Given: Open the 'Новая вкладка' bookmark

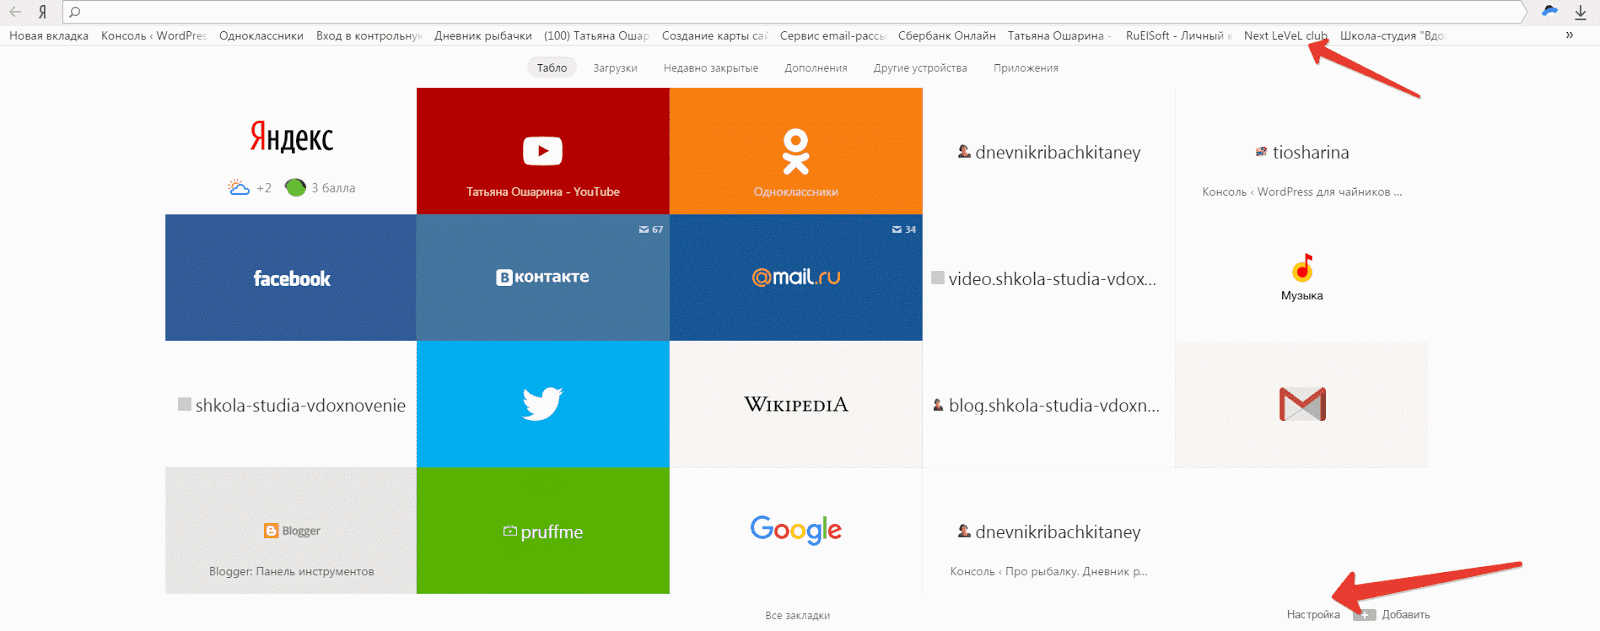Looking at the screenshot, I should pyautogui.click(x=49, y=36).
